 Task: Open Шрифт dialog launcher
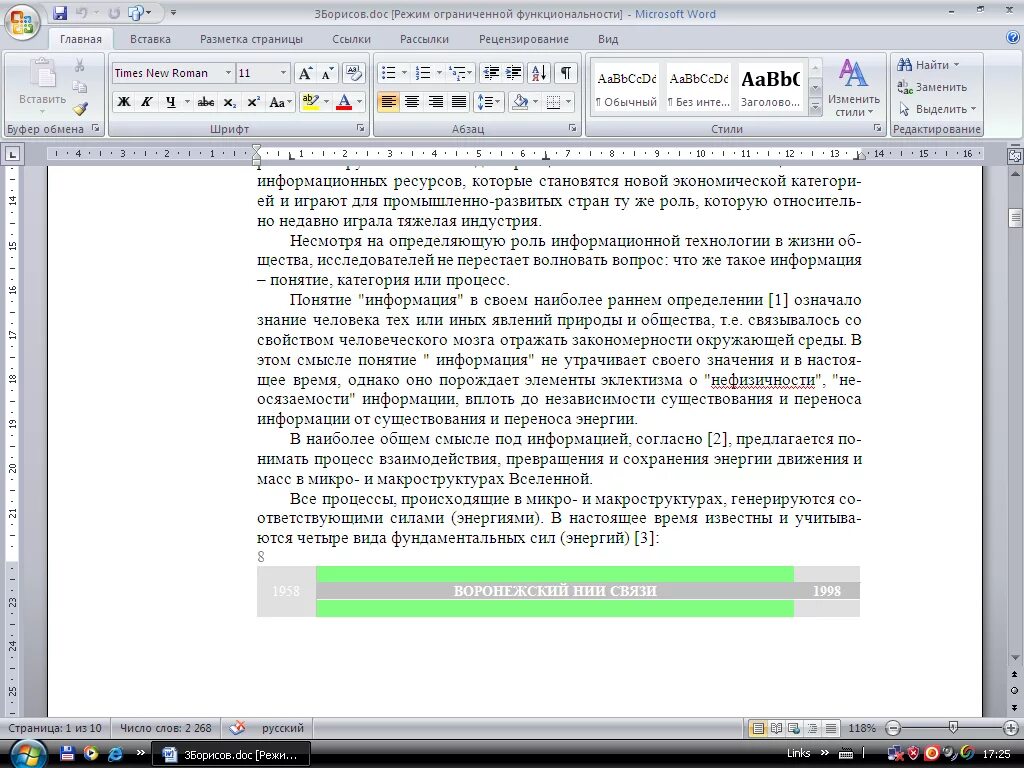pos(360,129)
